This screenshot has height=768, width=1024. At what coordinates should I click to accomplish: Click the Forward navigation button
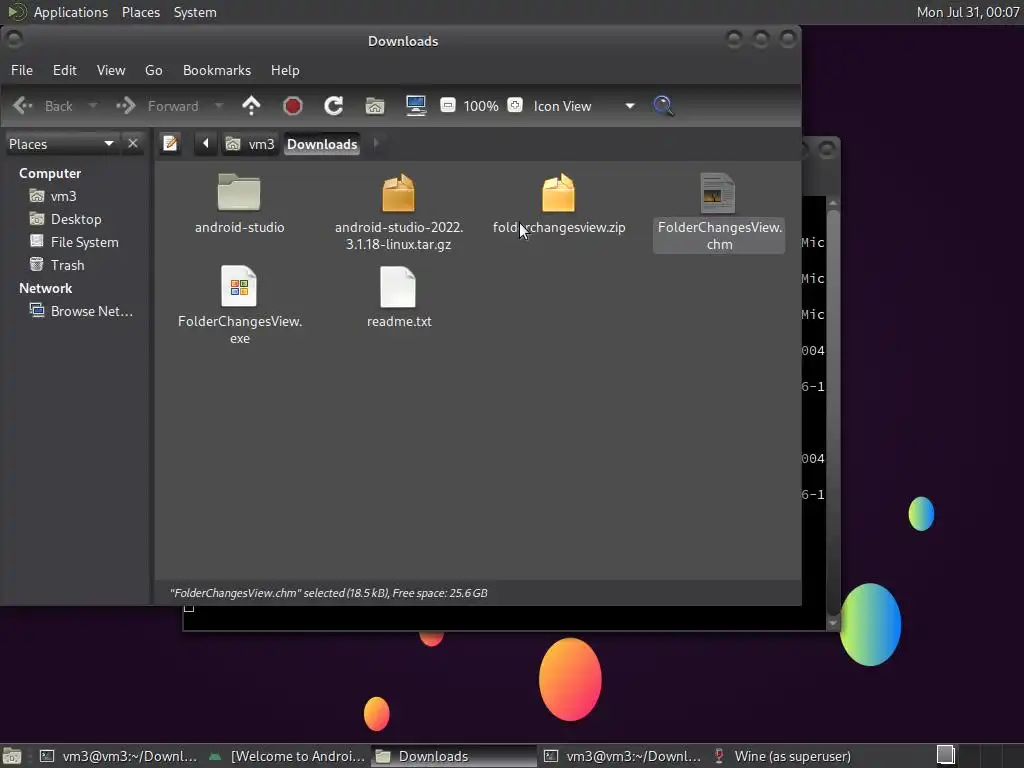click(x=157, y=106)
